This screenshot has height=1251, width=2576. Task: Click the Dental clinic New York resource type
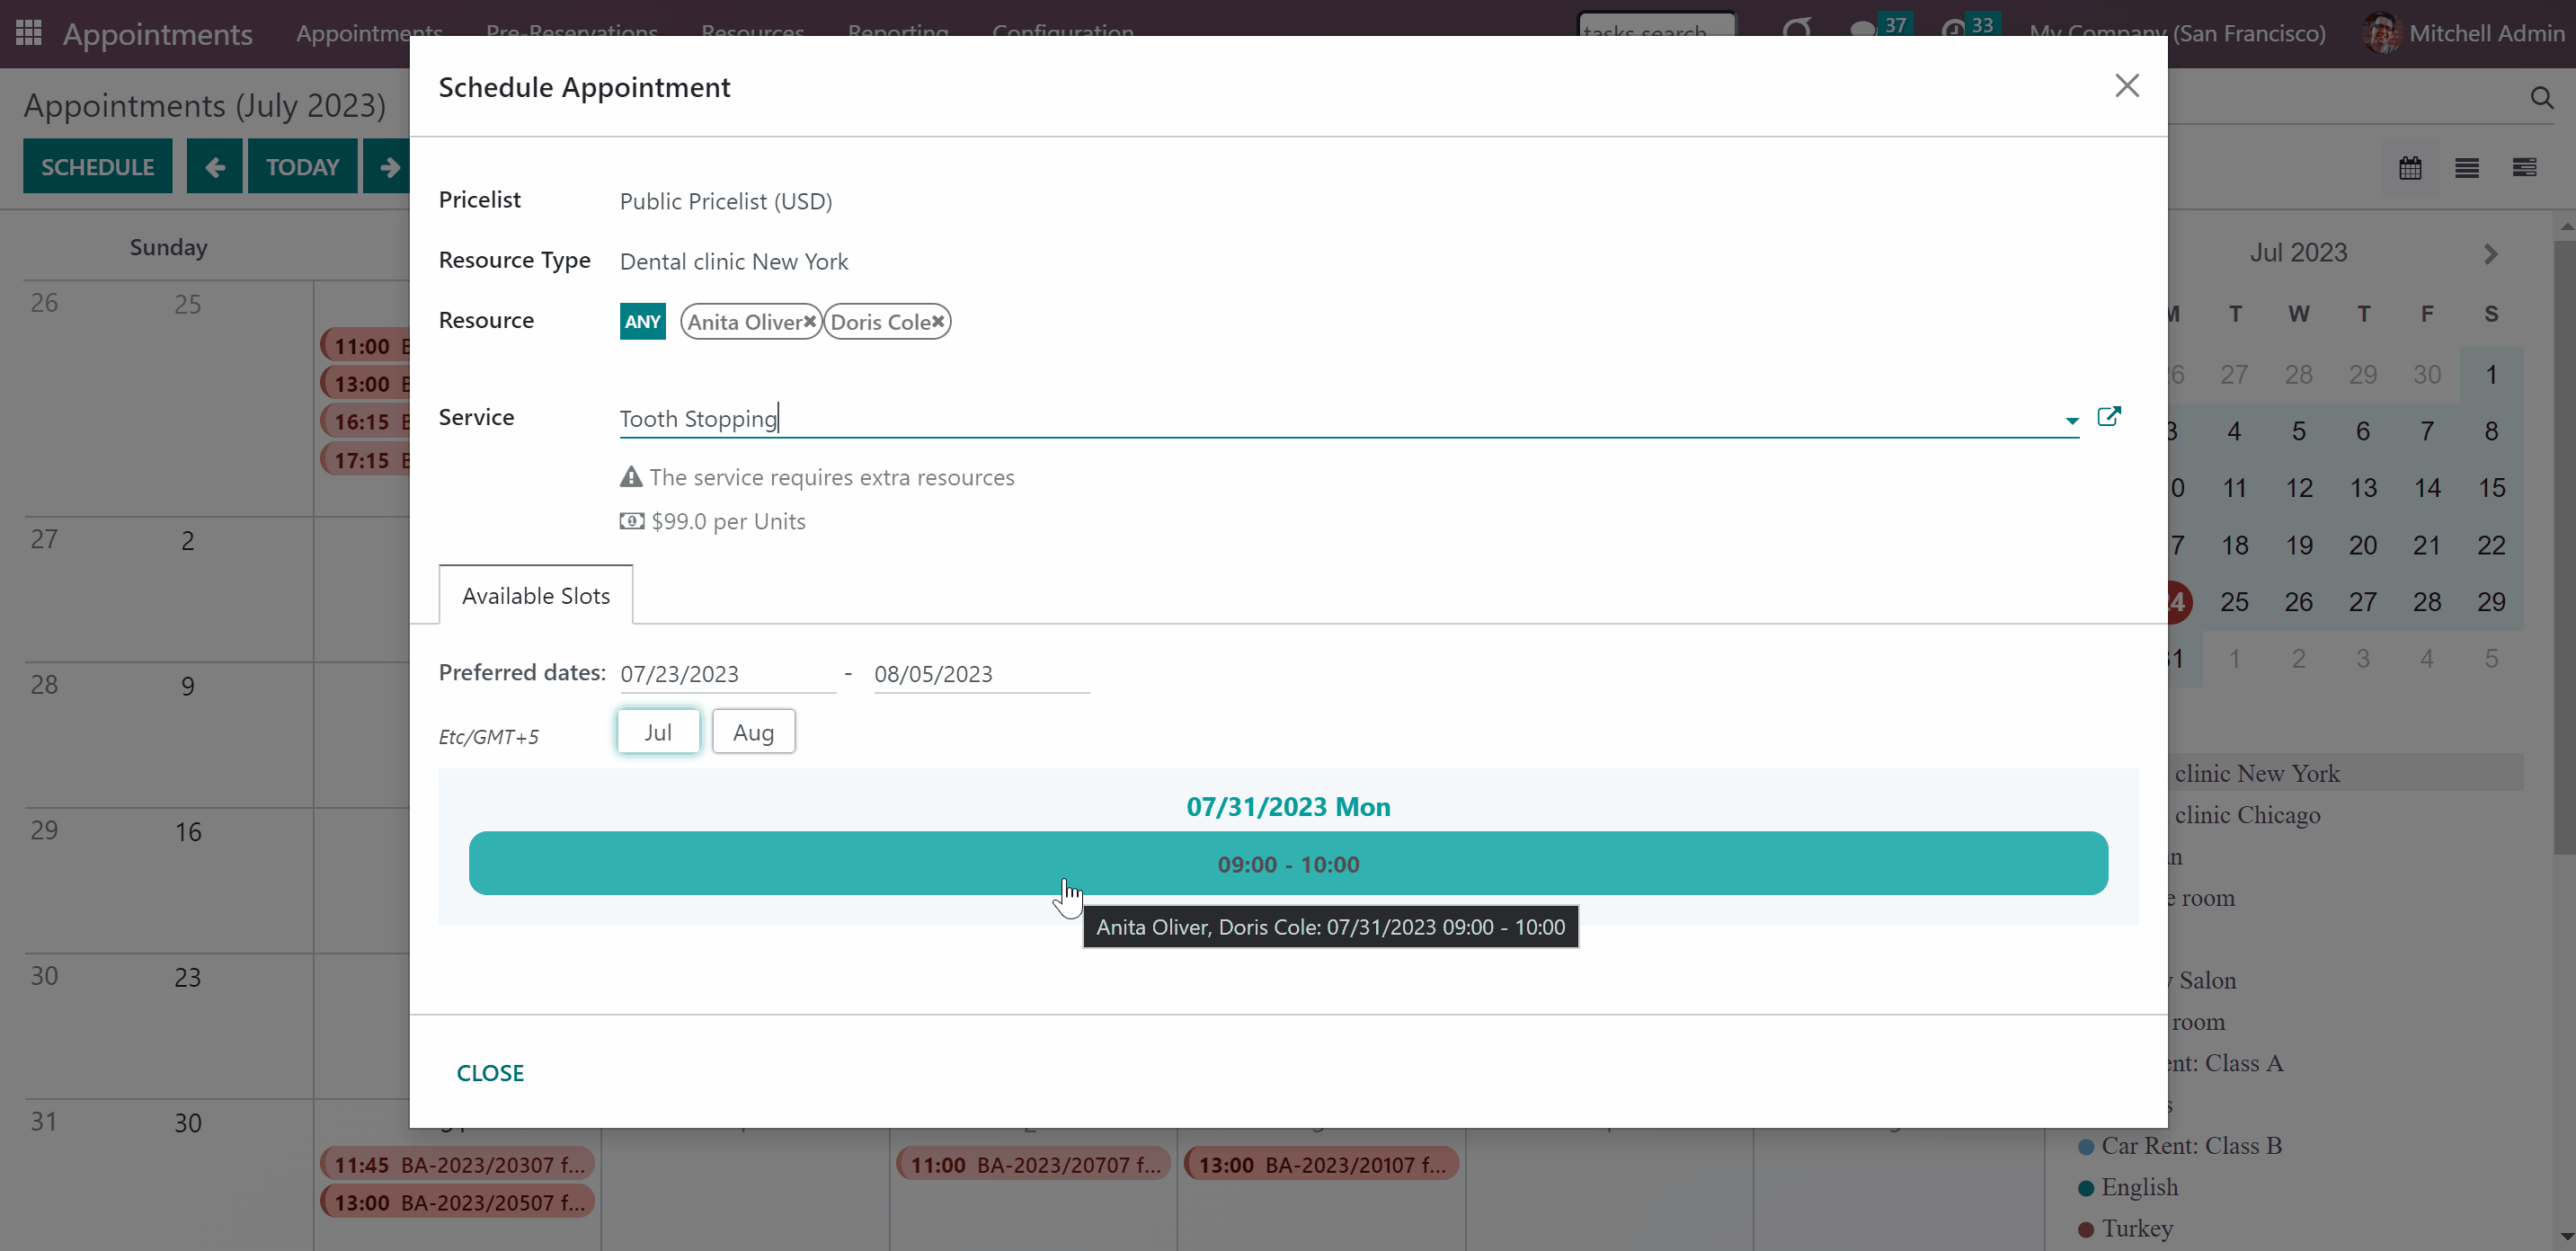point(734,261)
